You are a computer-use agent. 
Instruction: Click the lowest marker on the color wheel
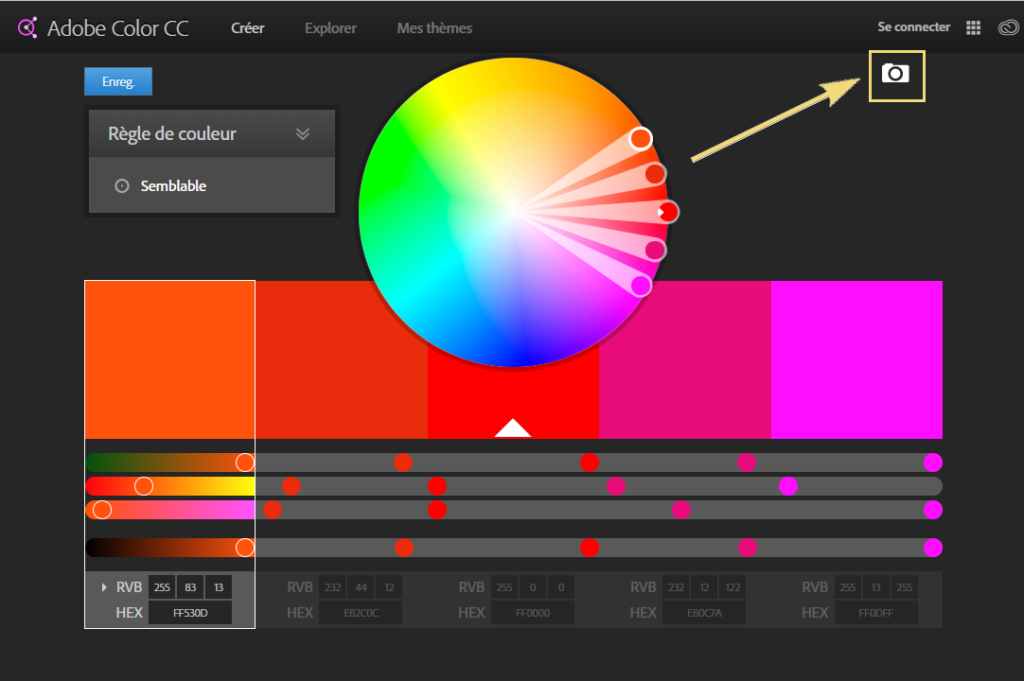click(640, 286)
